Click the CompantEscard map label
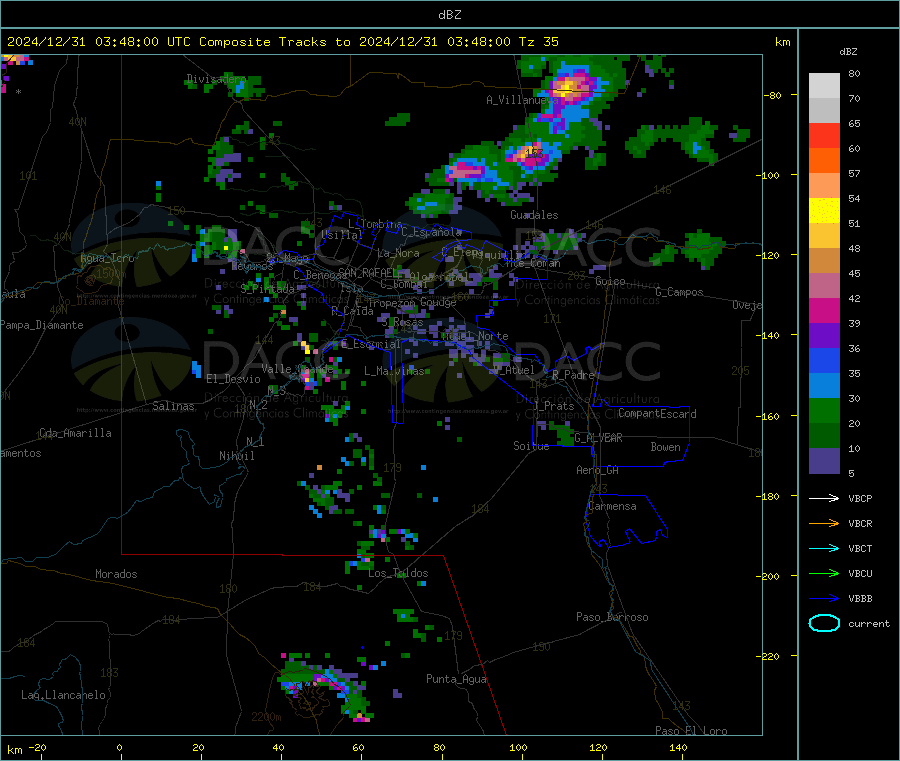The image size is (900, 761). [x=657, y=413]
